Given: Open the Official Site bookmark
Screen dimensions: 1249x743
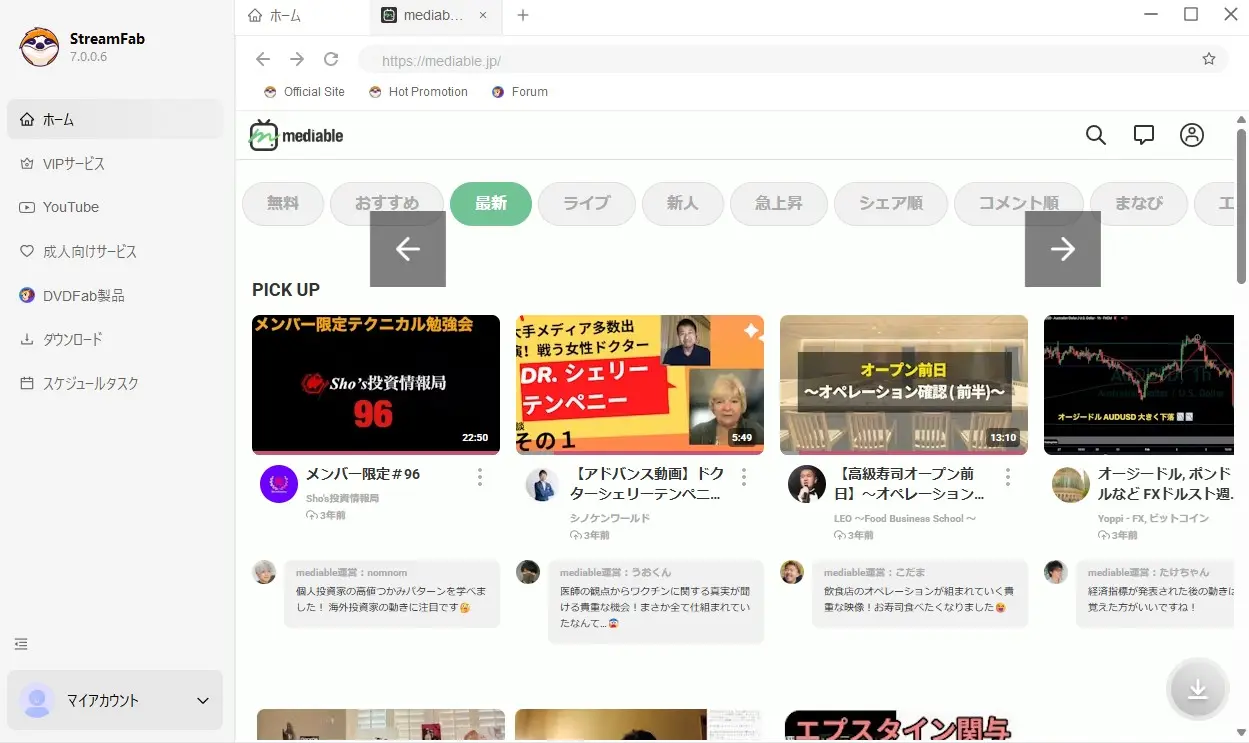Looking at the screenshot, I should coord(304,91).
